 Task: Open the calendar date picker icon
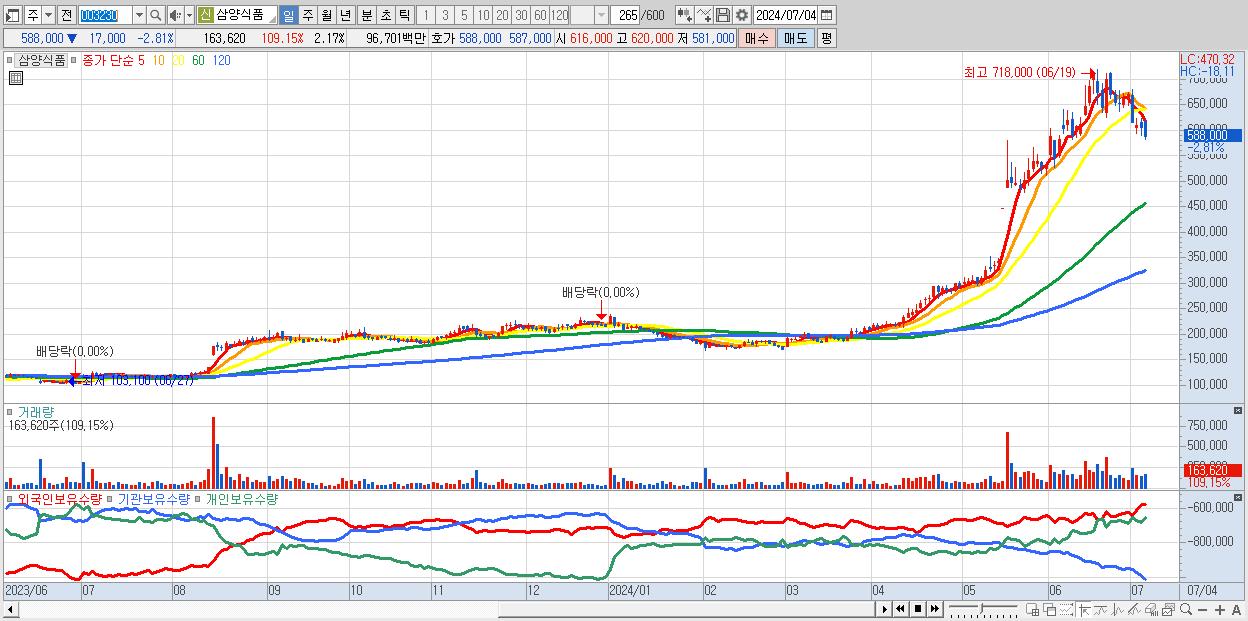[826, 15]
